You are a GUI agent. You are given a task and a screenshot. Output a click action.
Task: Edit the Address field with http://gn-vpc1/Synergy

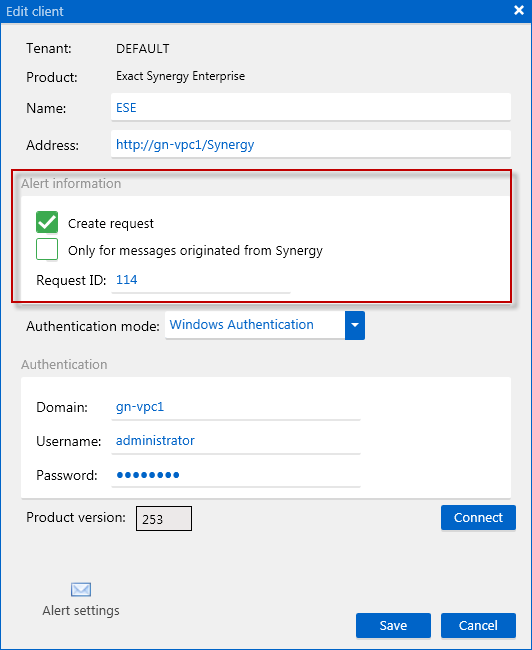point(311,144)
